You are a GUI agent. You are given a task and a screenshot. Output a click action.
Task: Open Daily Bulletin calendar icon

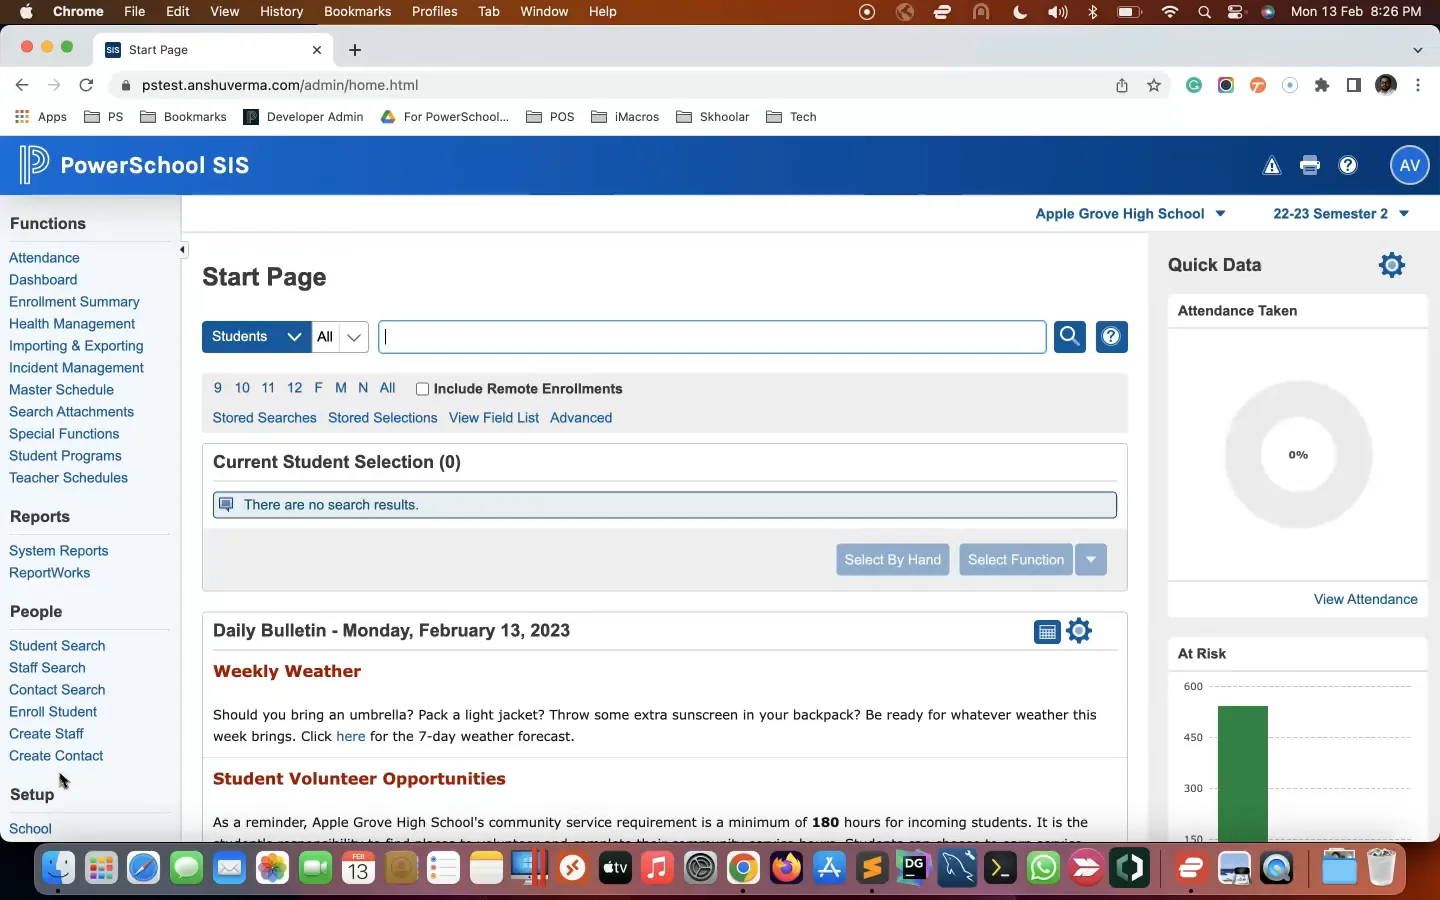(1047, 632)
